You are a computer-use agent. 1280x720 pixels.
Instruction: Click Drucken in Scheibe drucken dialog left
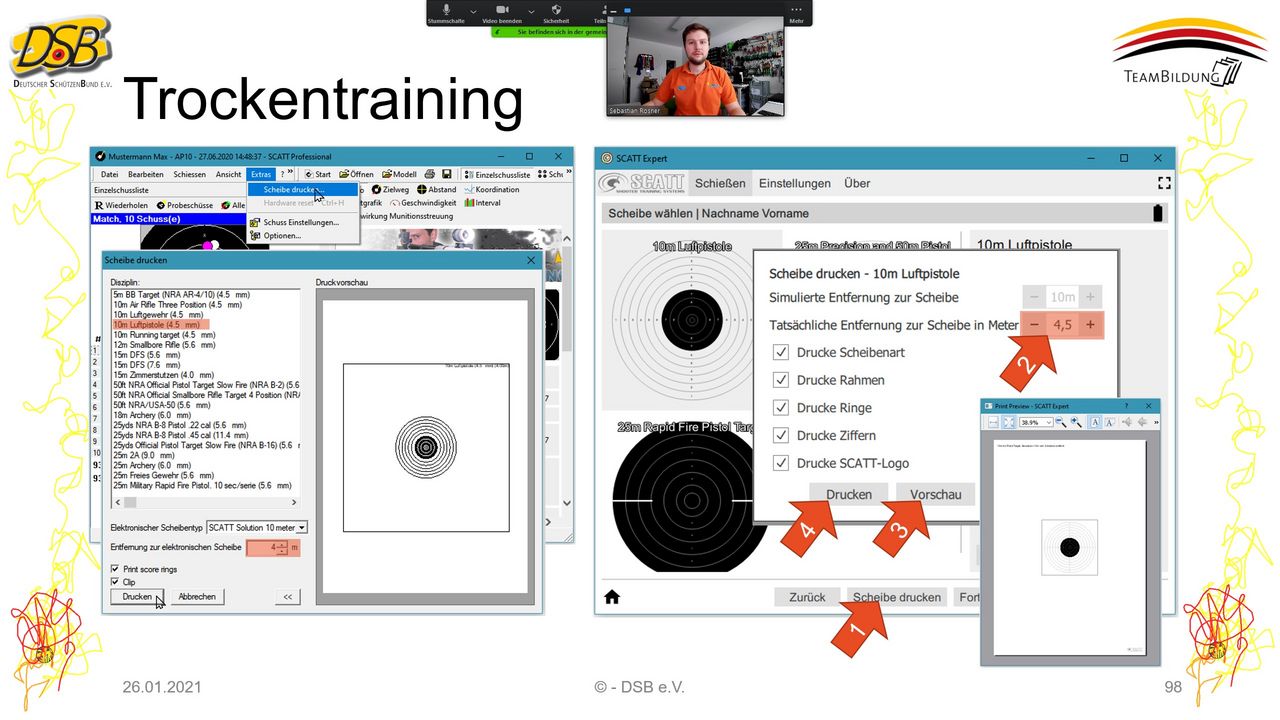pyautogui.click(x=137, y=597)
